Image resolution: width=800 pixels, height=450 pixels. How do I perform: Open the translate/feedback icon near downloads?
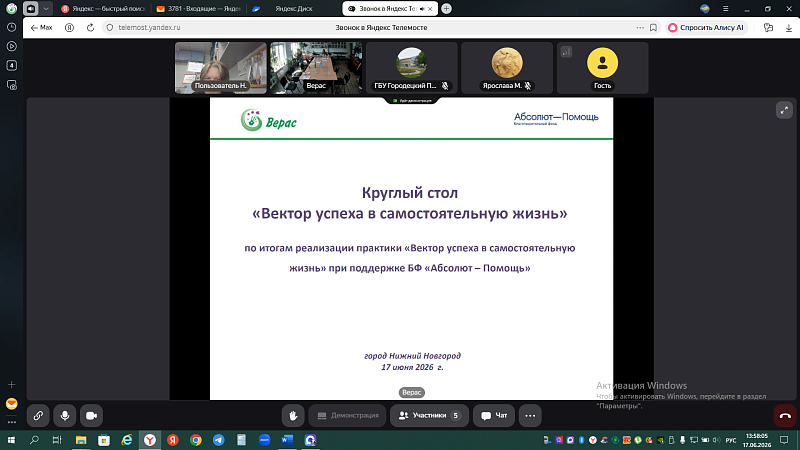coord(768,28)
